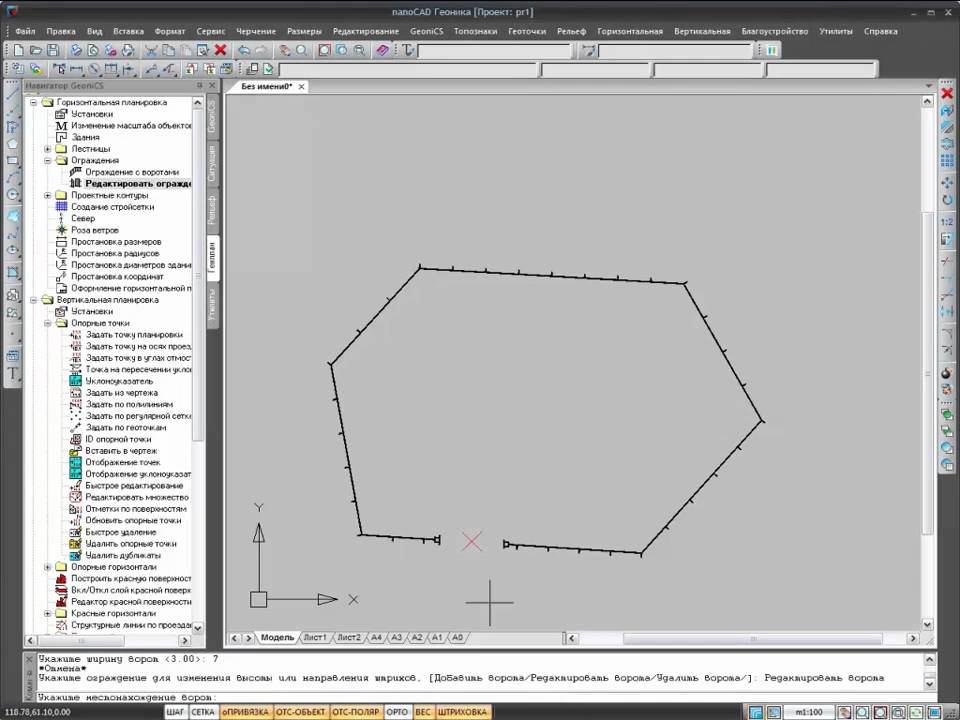Toggle оПРИВЯЗКА object snap
This screenshot has width=960, height=720.
(x=245, y=712)
